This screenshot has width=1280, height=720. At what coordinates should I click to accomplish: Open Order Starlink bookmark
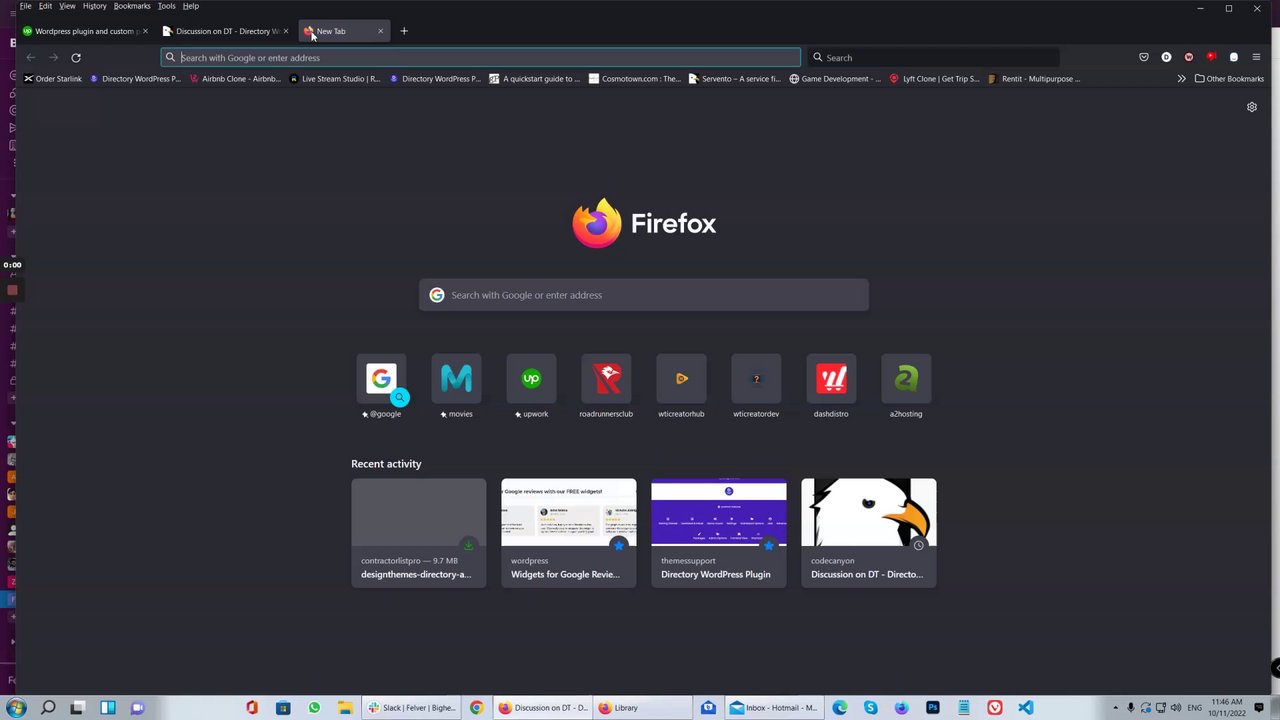[x=53, y=78]
